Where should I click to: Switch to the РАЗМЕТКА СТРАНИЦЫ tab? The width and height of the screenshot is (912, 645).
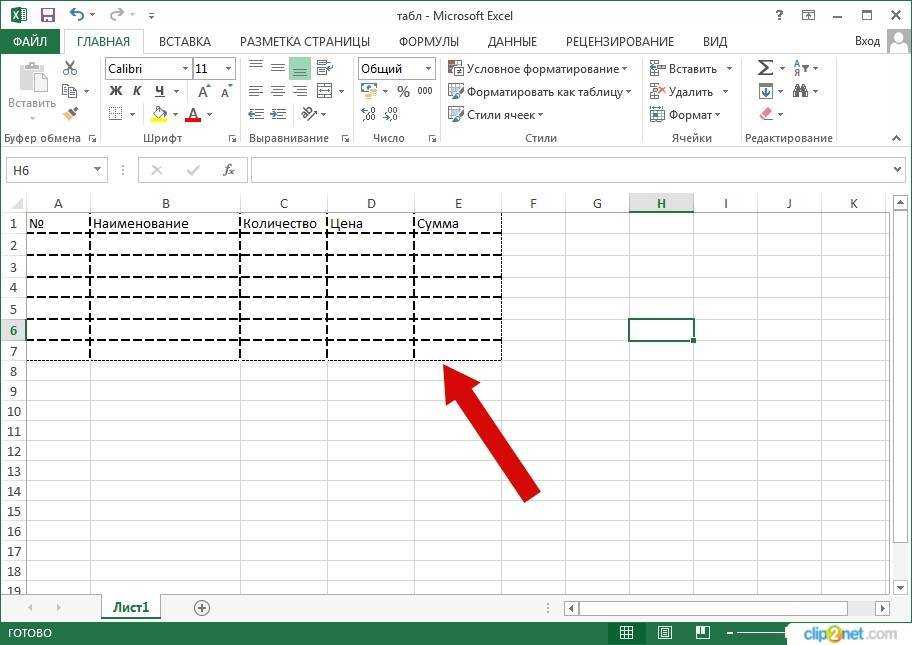coord(305,42)
